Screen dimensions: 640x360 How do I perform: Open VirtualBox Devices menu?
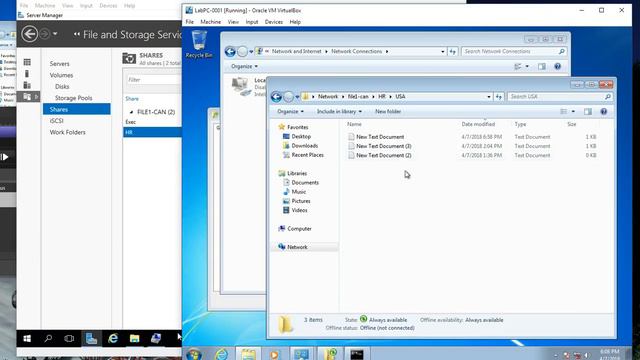click(273, 22)
